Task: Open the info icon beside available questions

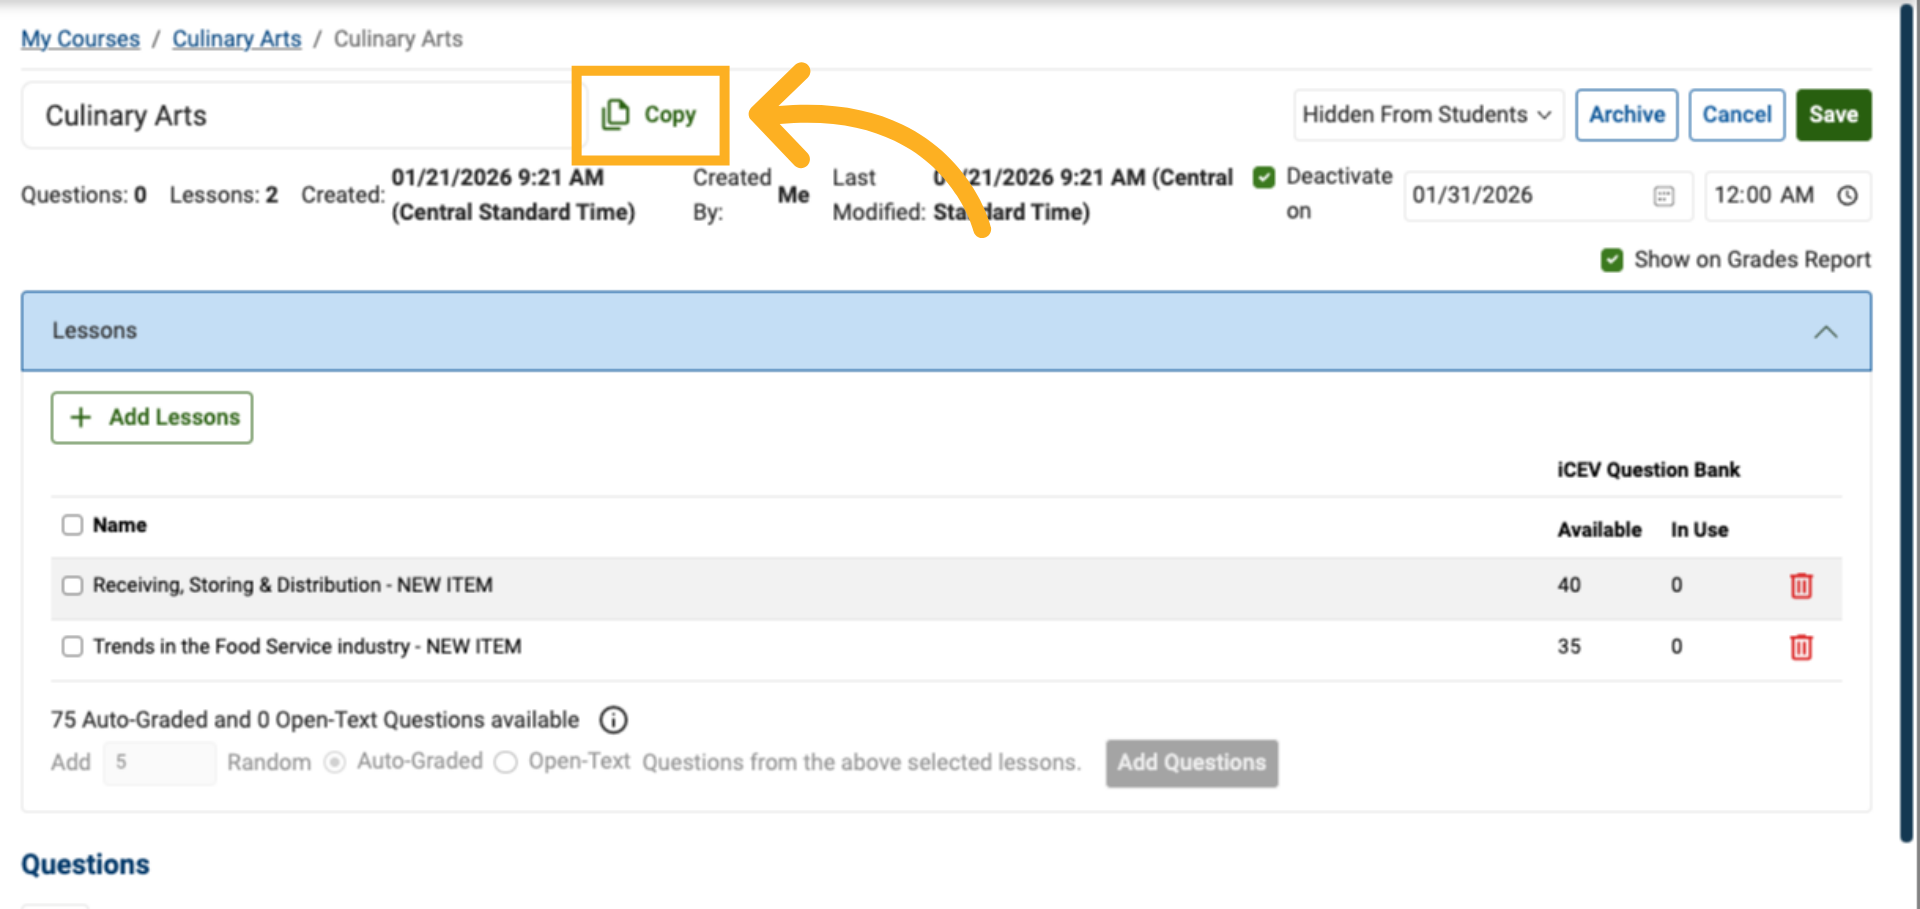Action: pyautogui.click(x=613, y=720)
